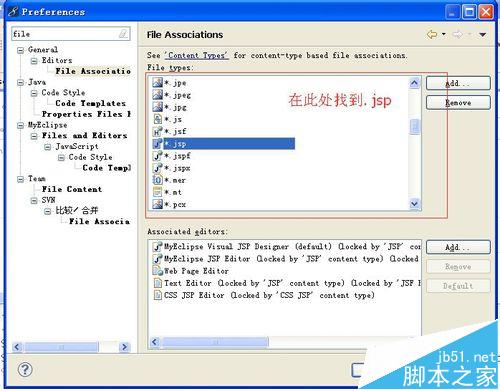Click the help question mark icon
Screen dimensions: 500x391
pyautogui.click(x=25, y=369)
